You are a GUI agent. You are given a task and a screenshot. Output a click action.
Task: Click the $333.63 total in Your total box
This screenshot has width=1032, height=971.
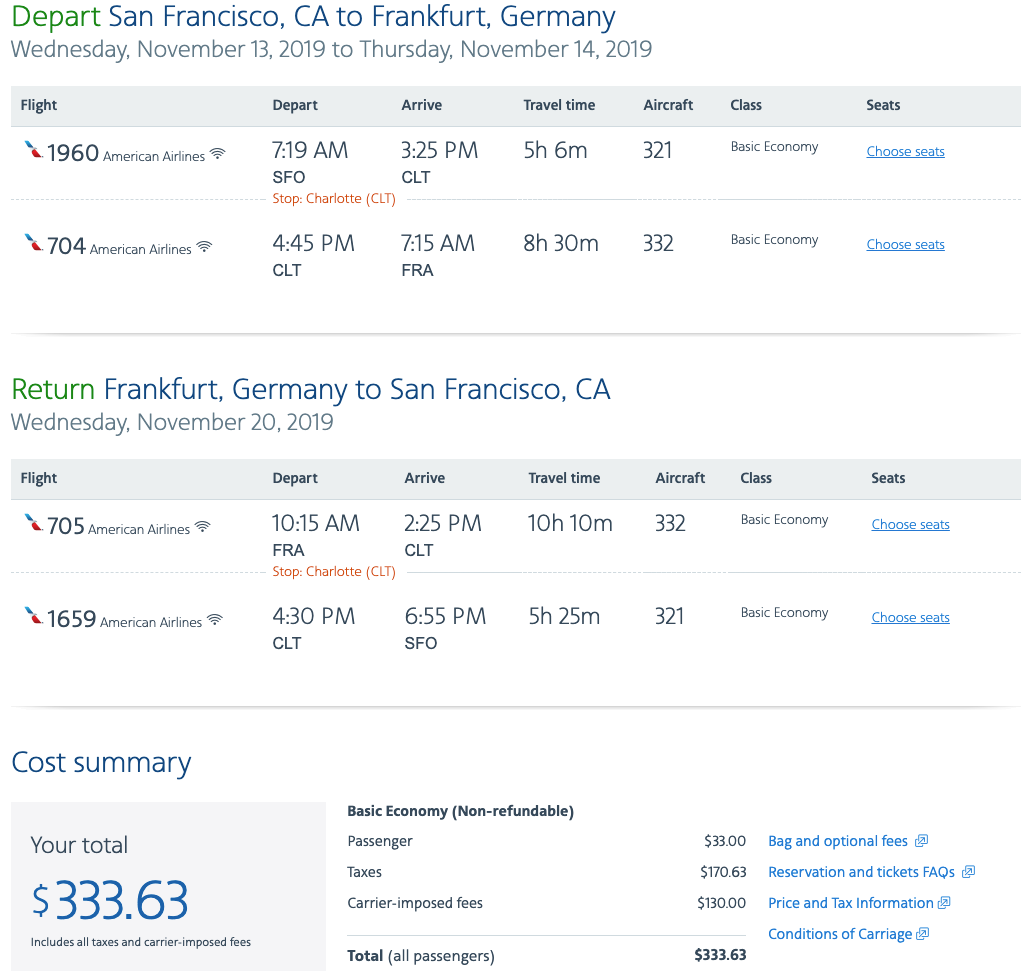coord(110,900)
